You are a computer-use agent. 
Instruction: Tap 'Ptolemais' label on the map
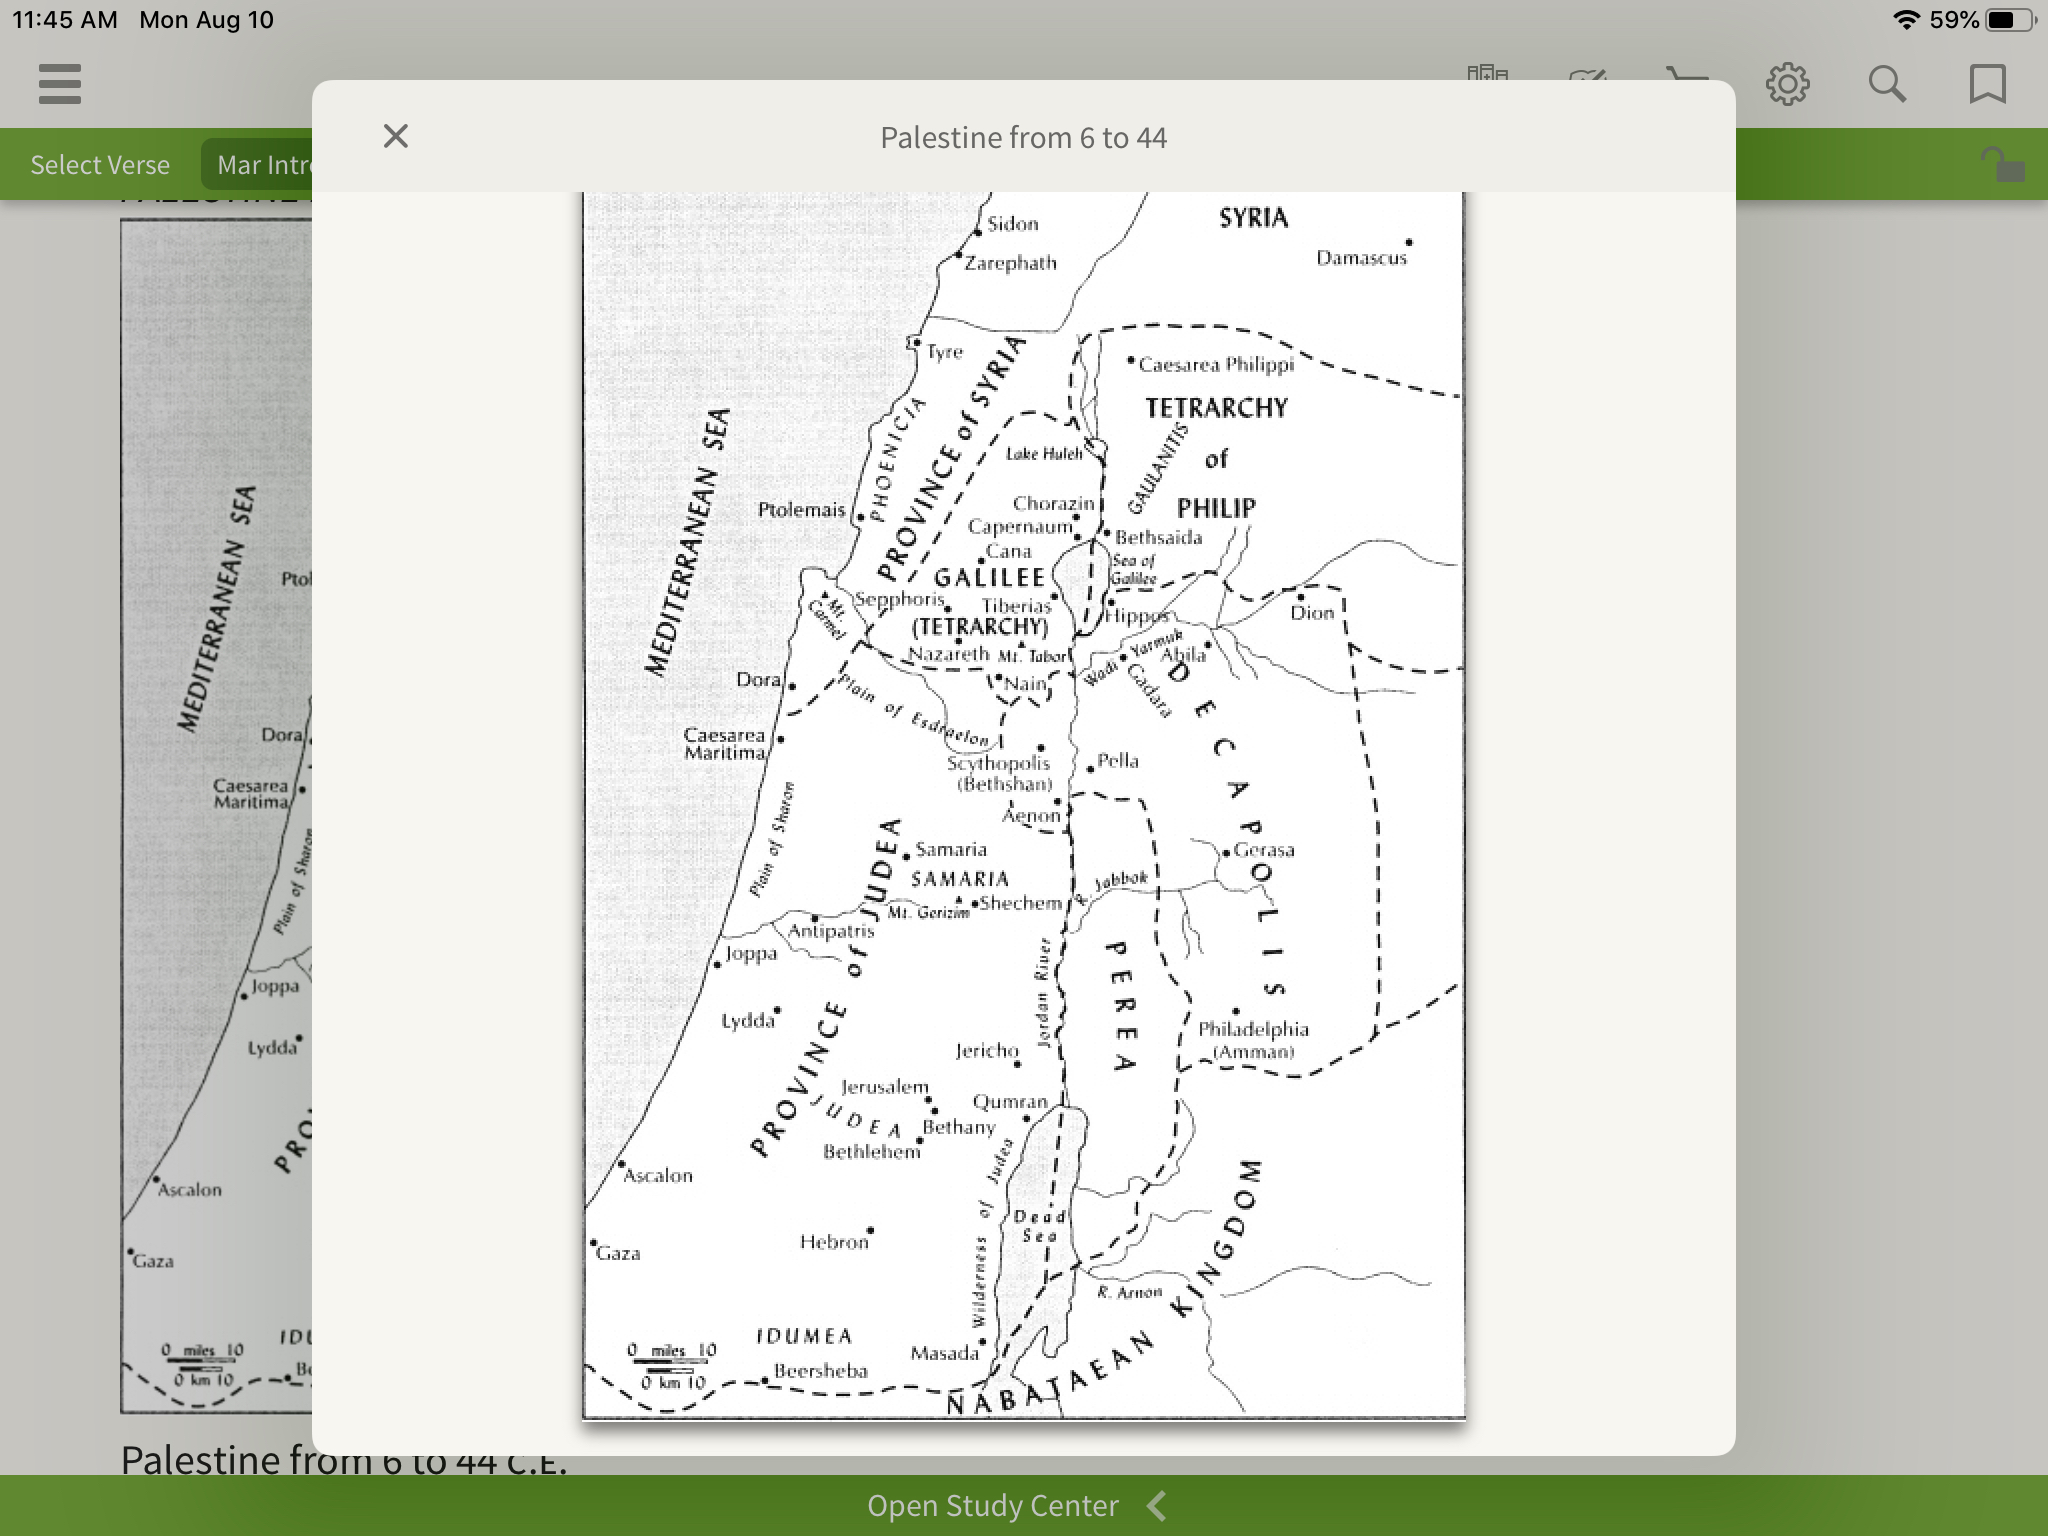tap(801, 510)
